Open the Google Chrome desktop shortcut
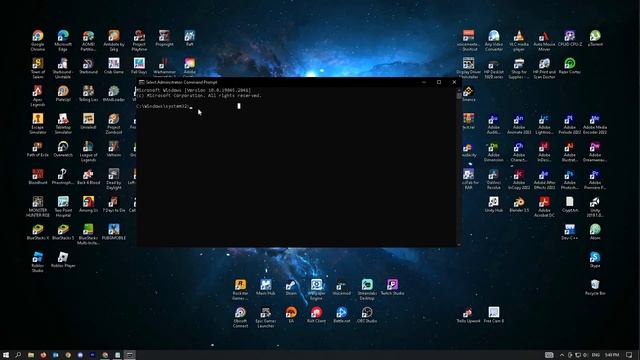 [x=38, y=40]
